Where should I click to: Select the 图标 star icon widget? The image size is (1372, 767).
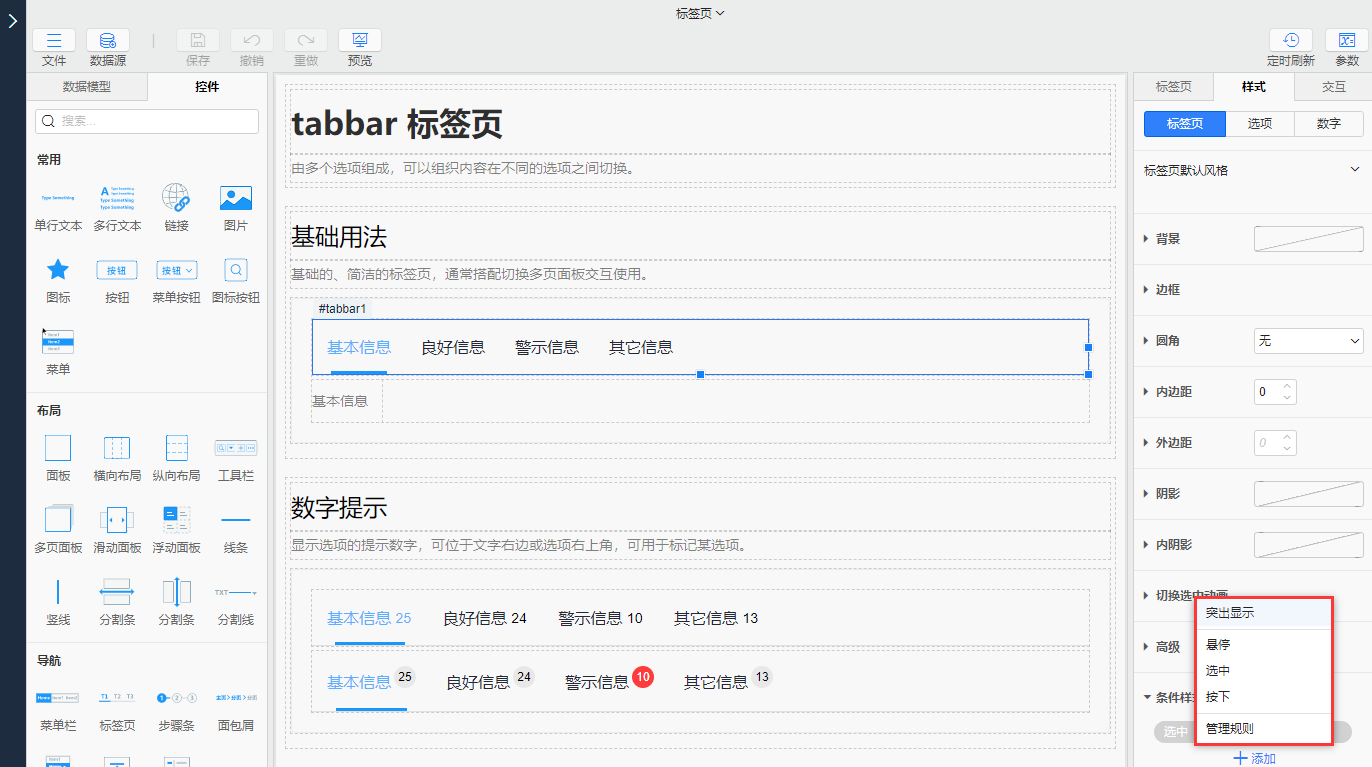58,270
